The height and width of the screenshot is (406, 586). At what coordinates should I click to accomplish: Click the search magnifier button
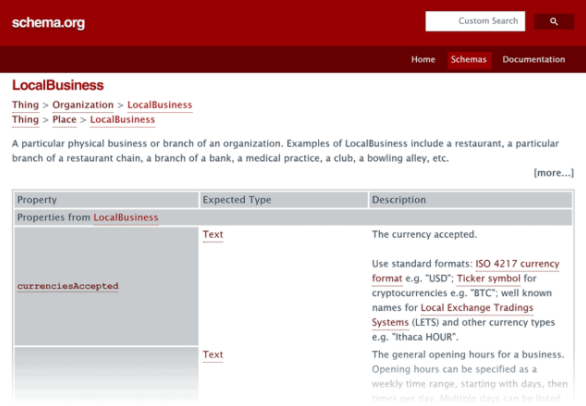pyautogui.click(x=554, y=21)
